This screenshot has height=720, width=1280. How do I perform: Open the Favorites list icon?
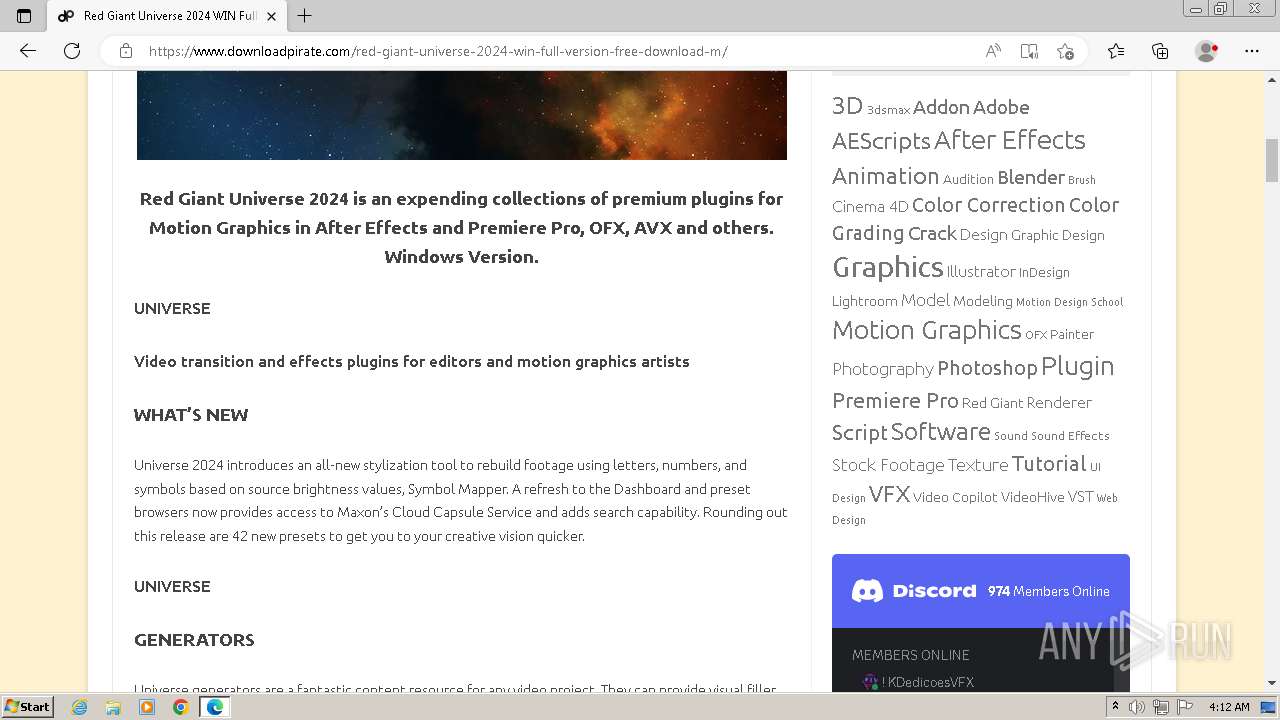coord(1116,51)
